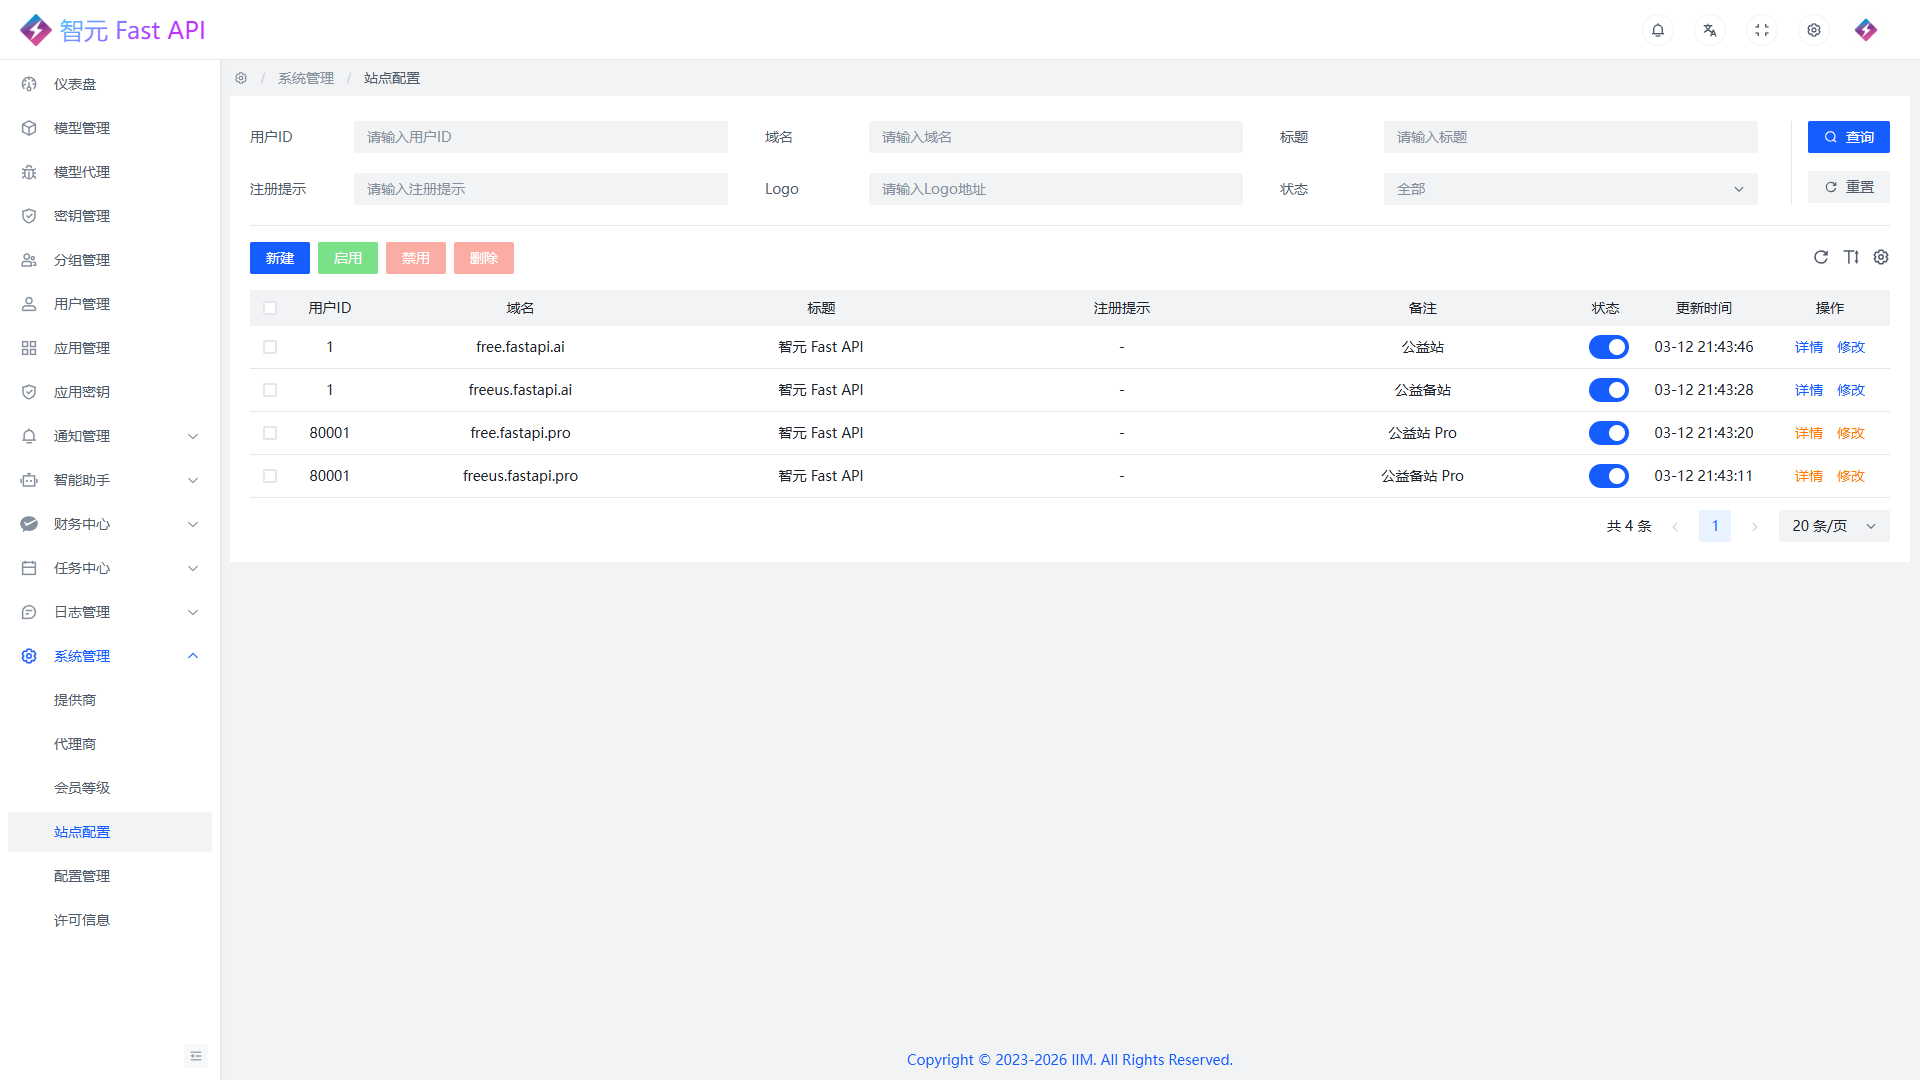This screenshot has width=1920, height=1080.
Task: Focus the 域名 input field
Action: [x=1055, y=137]
